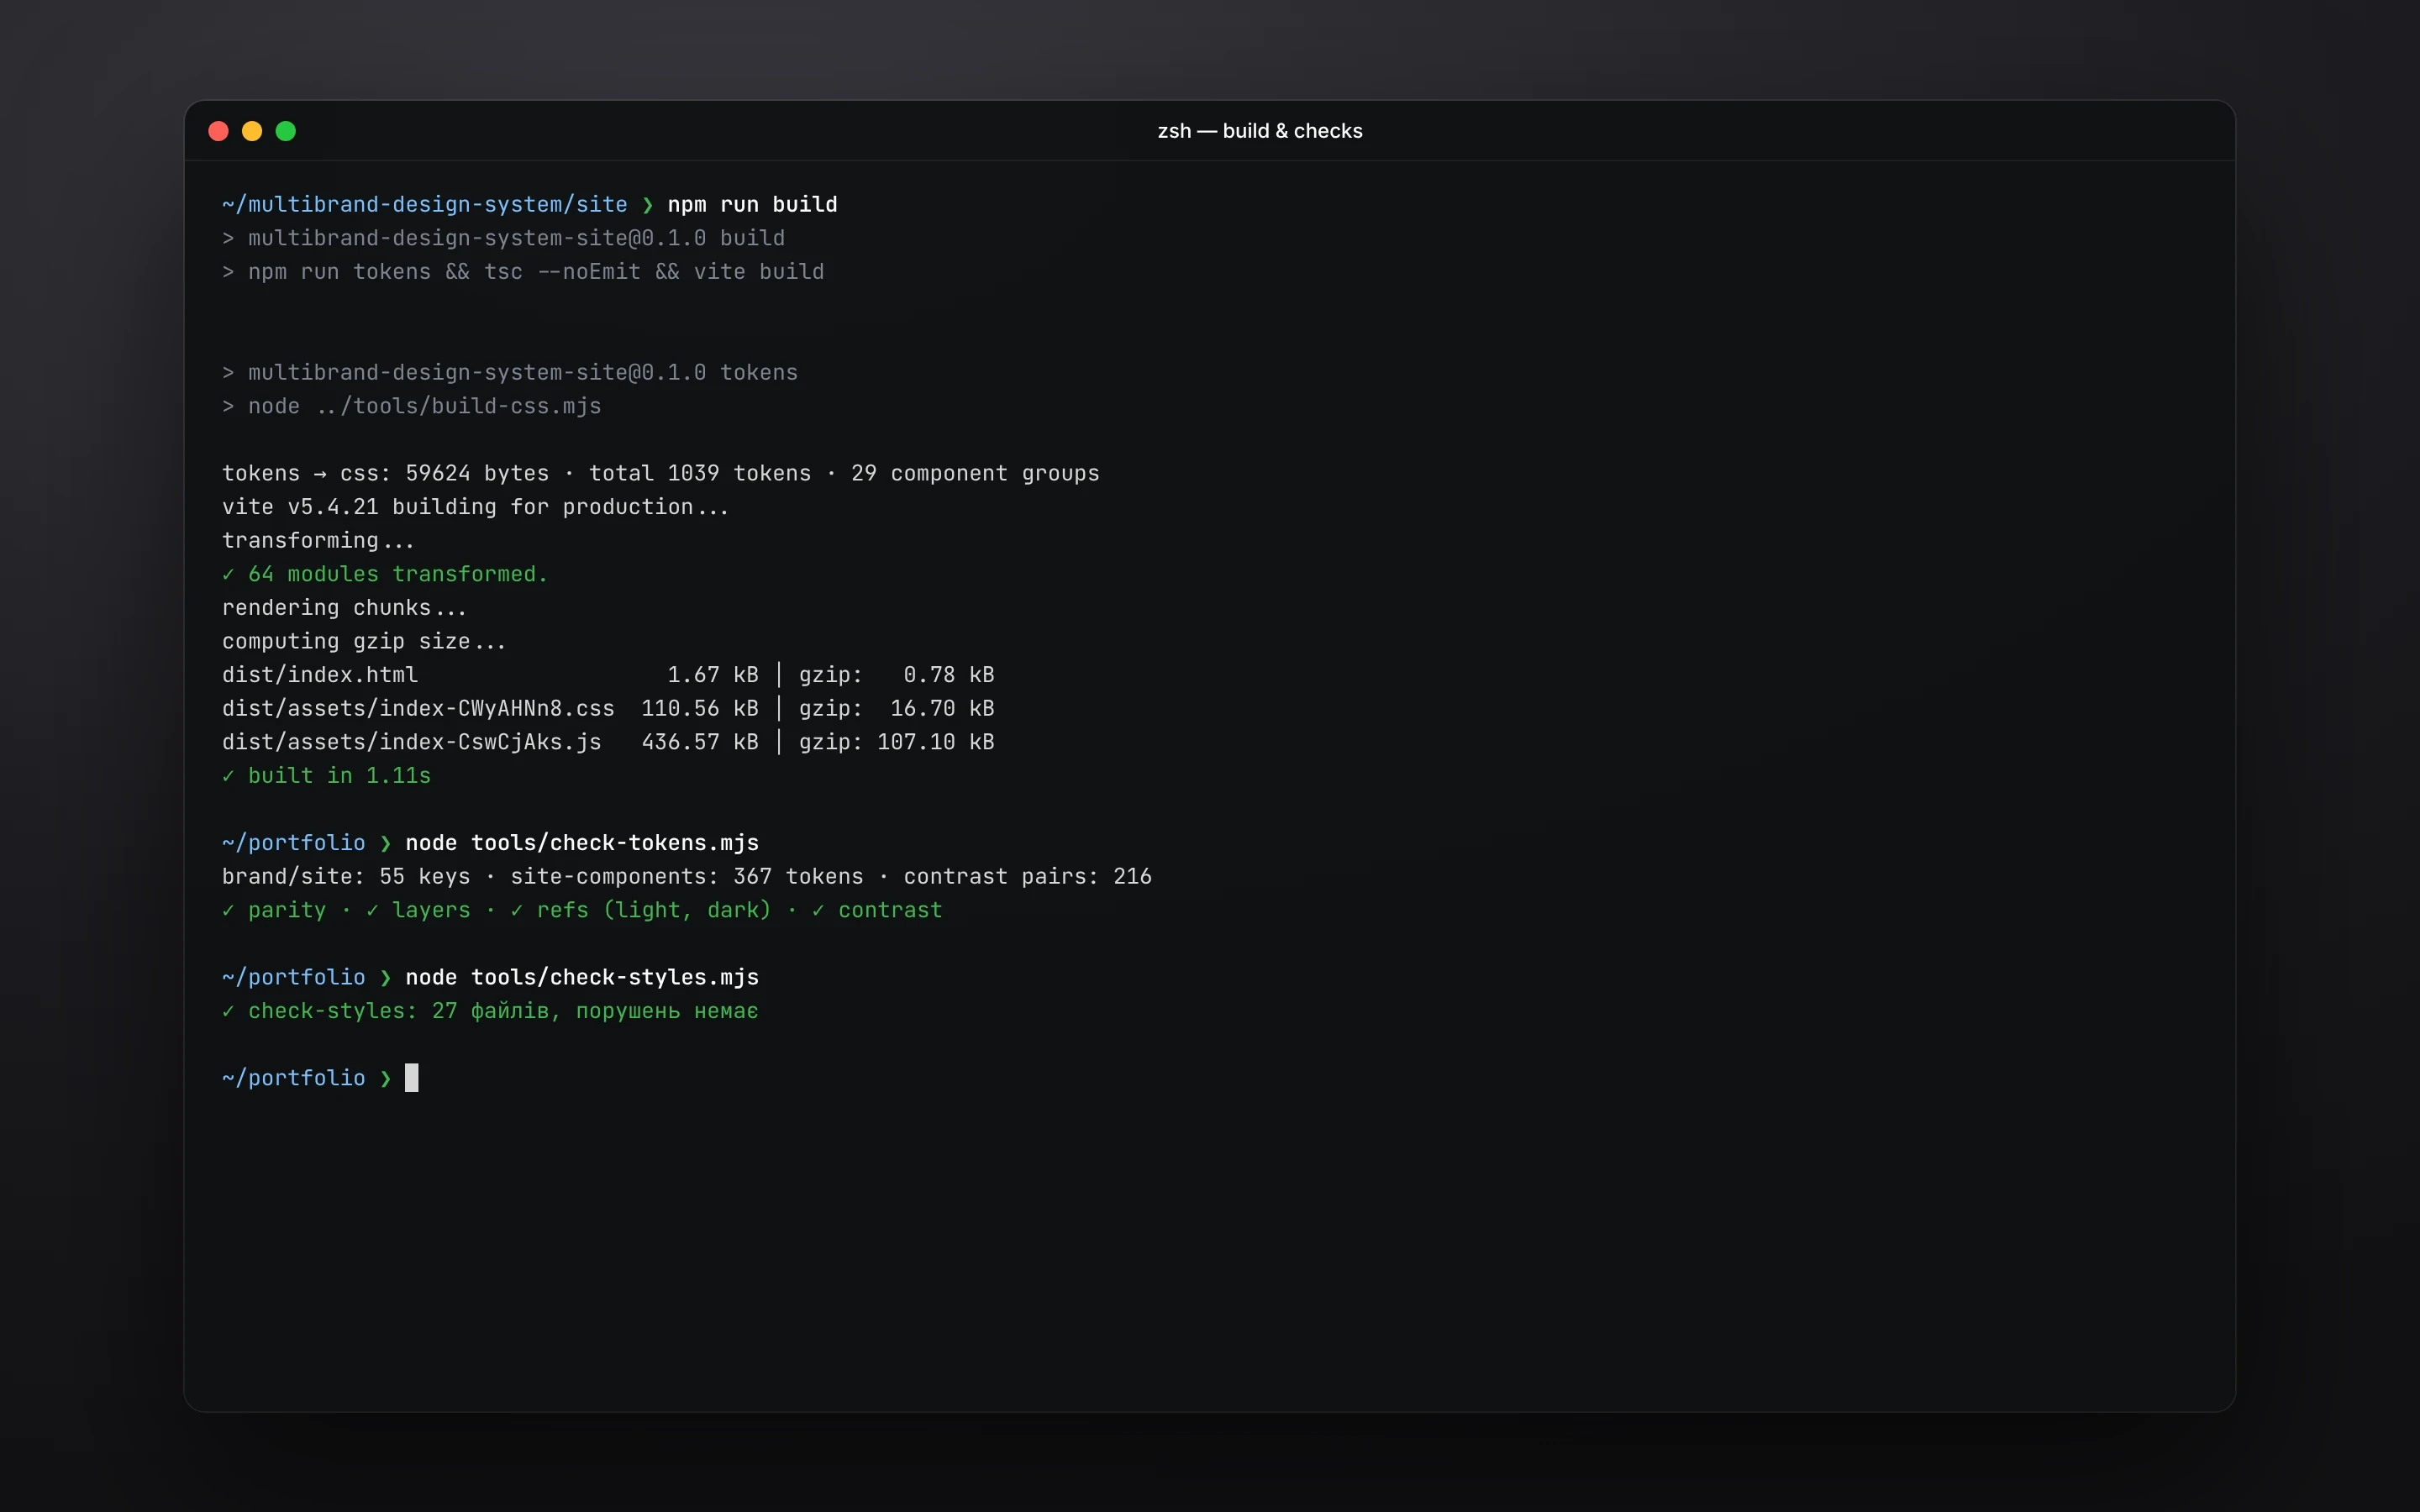Viewport: 2420px width, 1512px height.
Task: Click 'contrast pairs: 216' text
Action: pyautogui.click(x=1028, y=877)
